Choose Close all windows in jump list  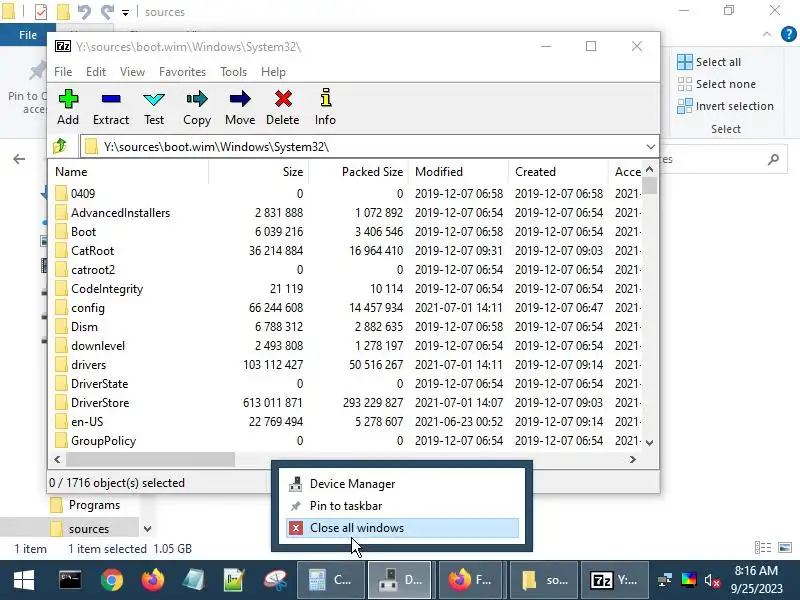coord(403,528)
